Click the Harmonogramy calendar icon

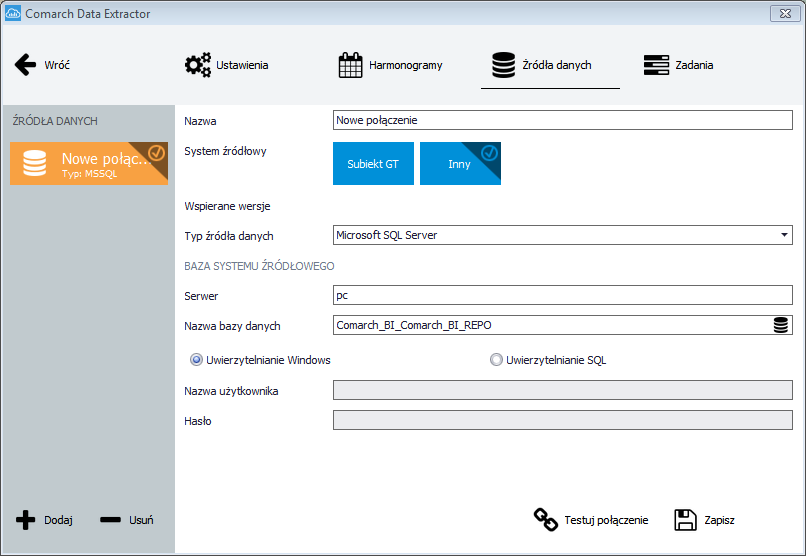tap(351, 65)
